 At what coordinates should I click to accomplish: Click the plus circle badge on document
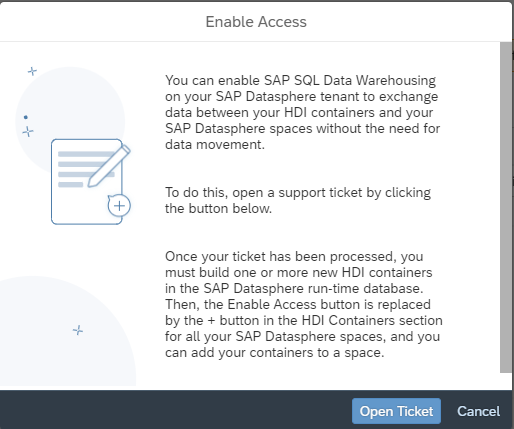(x=119, y=205)
